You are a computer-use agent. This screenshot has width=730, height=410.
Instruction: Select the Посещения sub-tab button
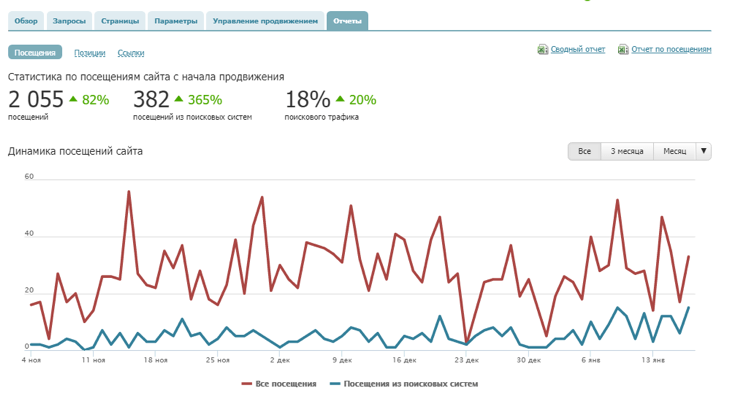pyautogui.click(x=35, y=53)
